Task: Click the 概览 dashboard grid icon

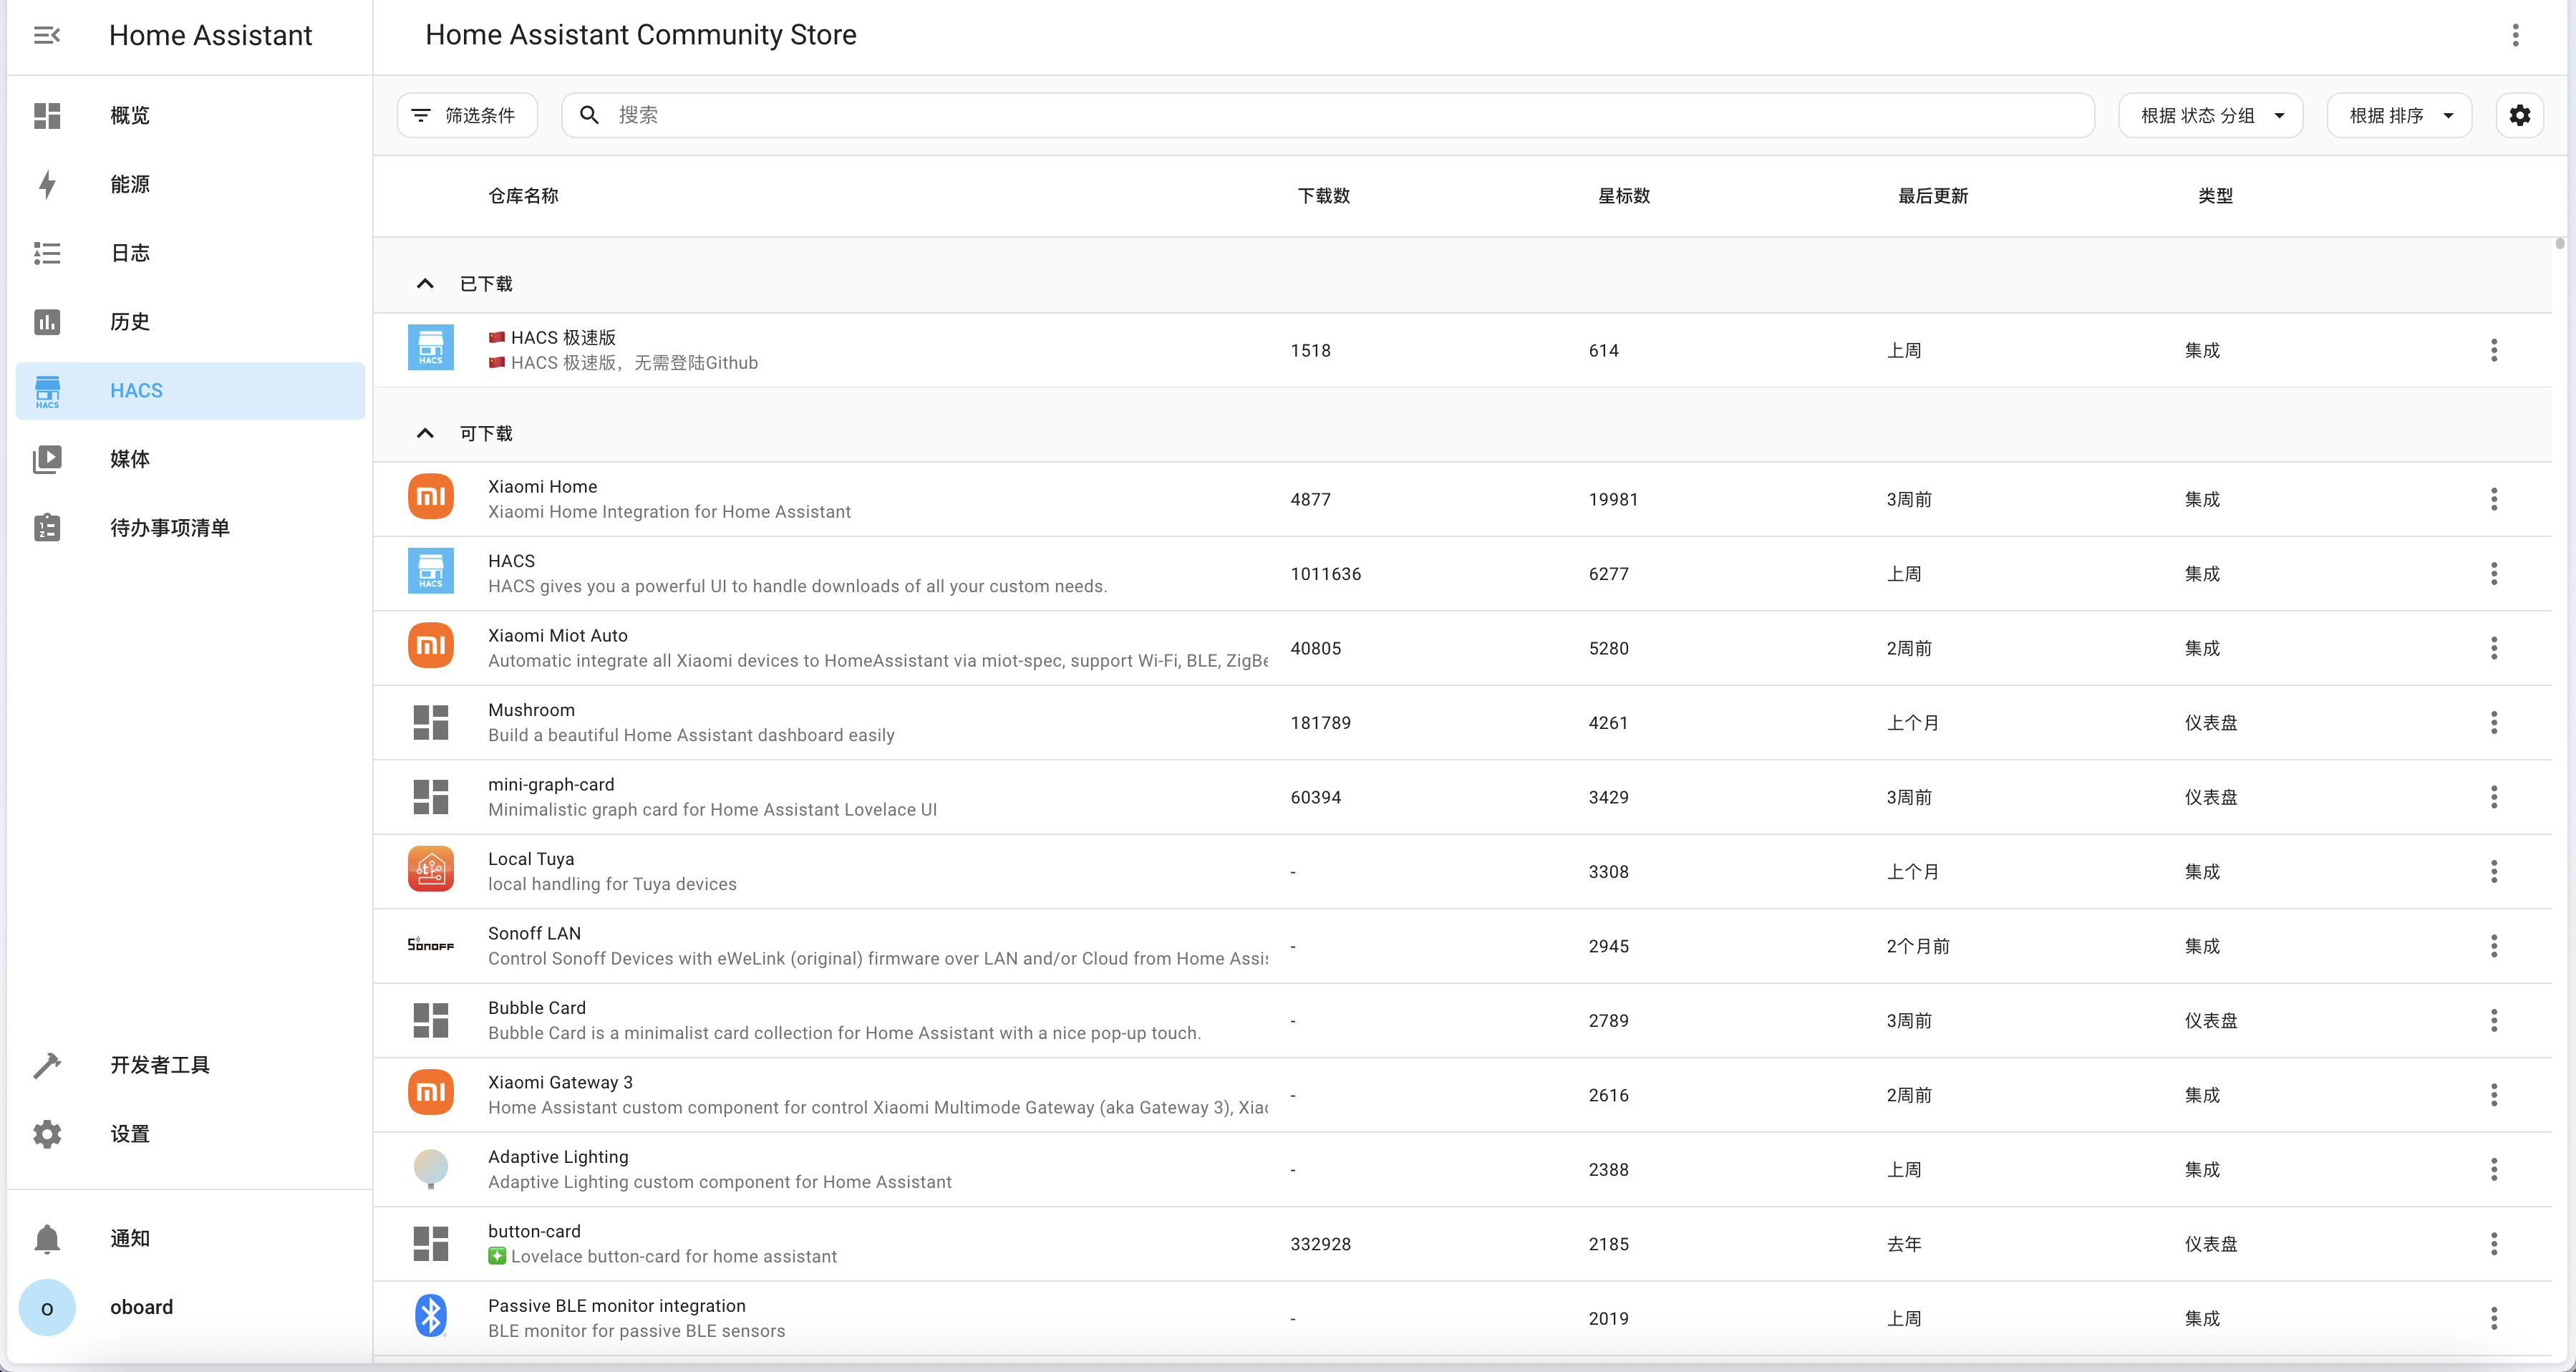Action: pyautogui.click(x=47, y=116)
